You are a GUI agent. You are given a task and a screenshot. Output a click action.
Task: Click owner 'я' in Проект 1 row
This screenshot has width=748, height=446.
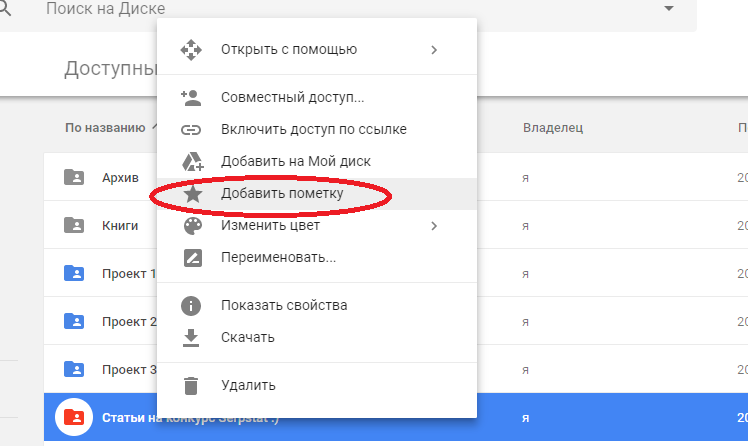pos(525,274)
